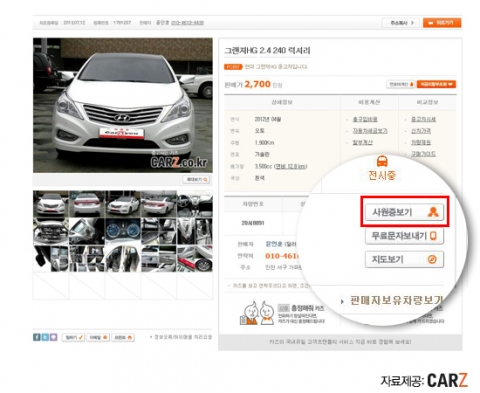
Task: Click the two cartoon mascot characters
Action: pos(257,313)
